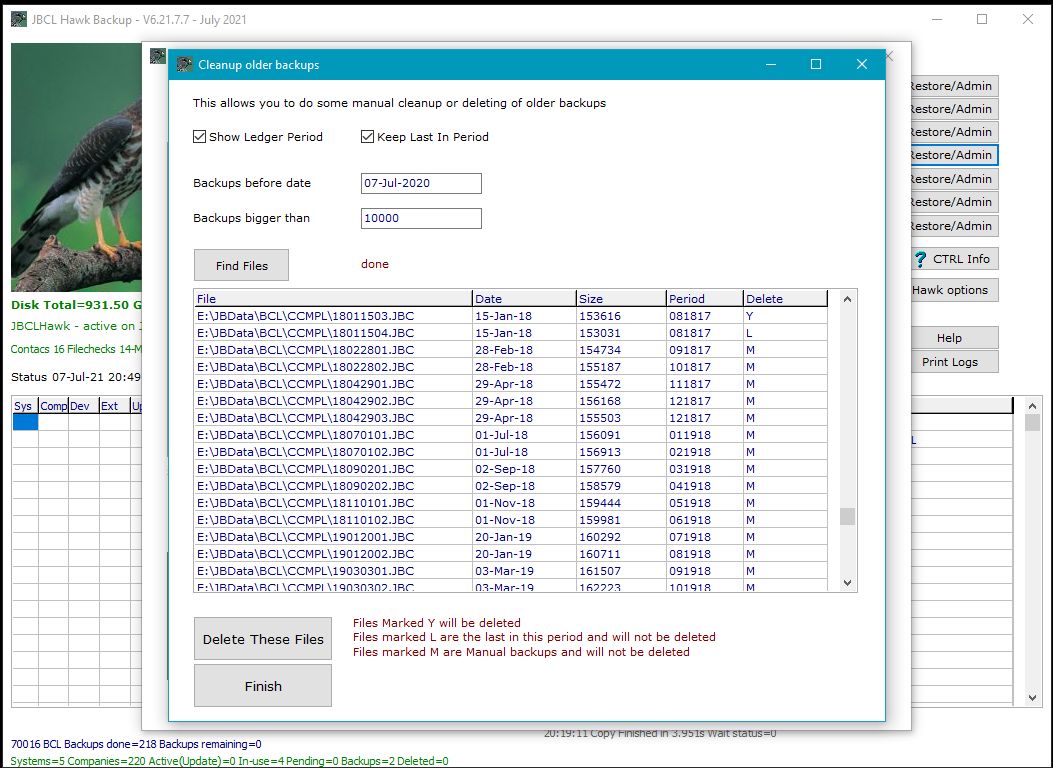1053x768 pixels.
Task: Click the Size column header
Action: pos(620,299)
